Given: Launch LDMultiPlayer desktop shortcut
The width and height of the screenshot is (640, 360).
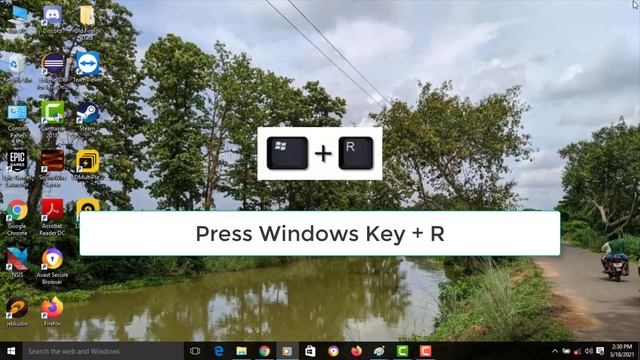Looking at the screenshot, I should pyautogui.click(x=87, y=165).
